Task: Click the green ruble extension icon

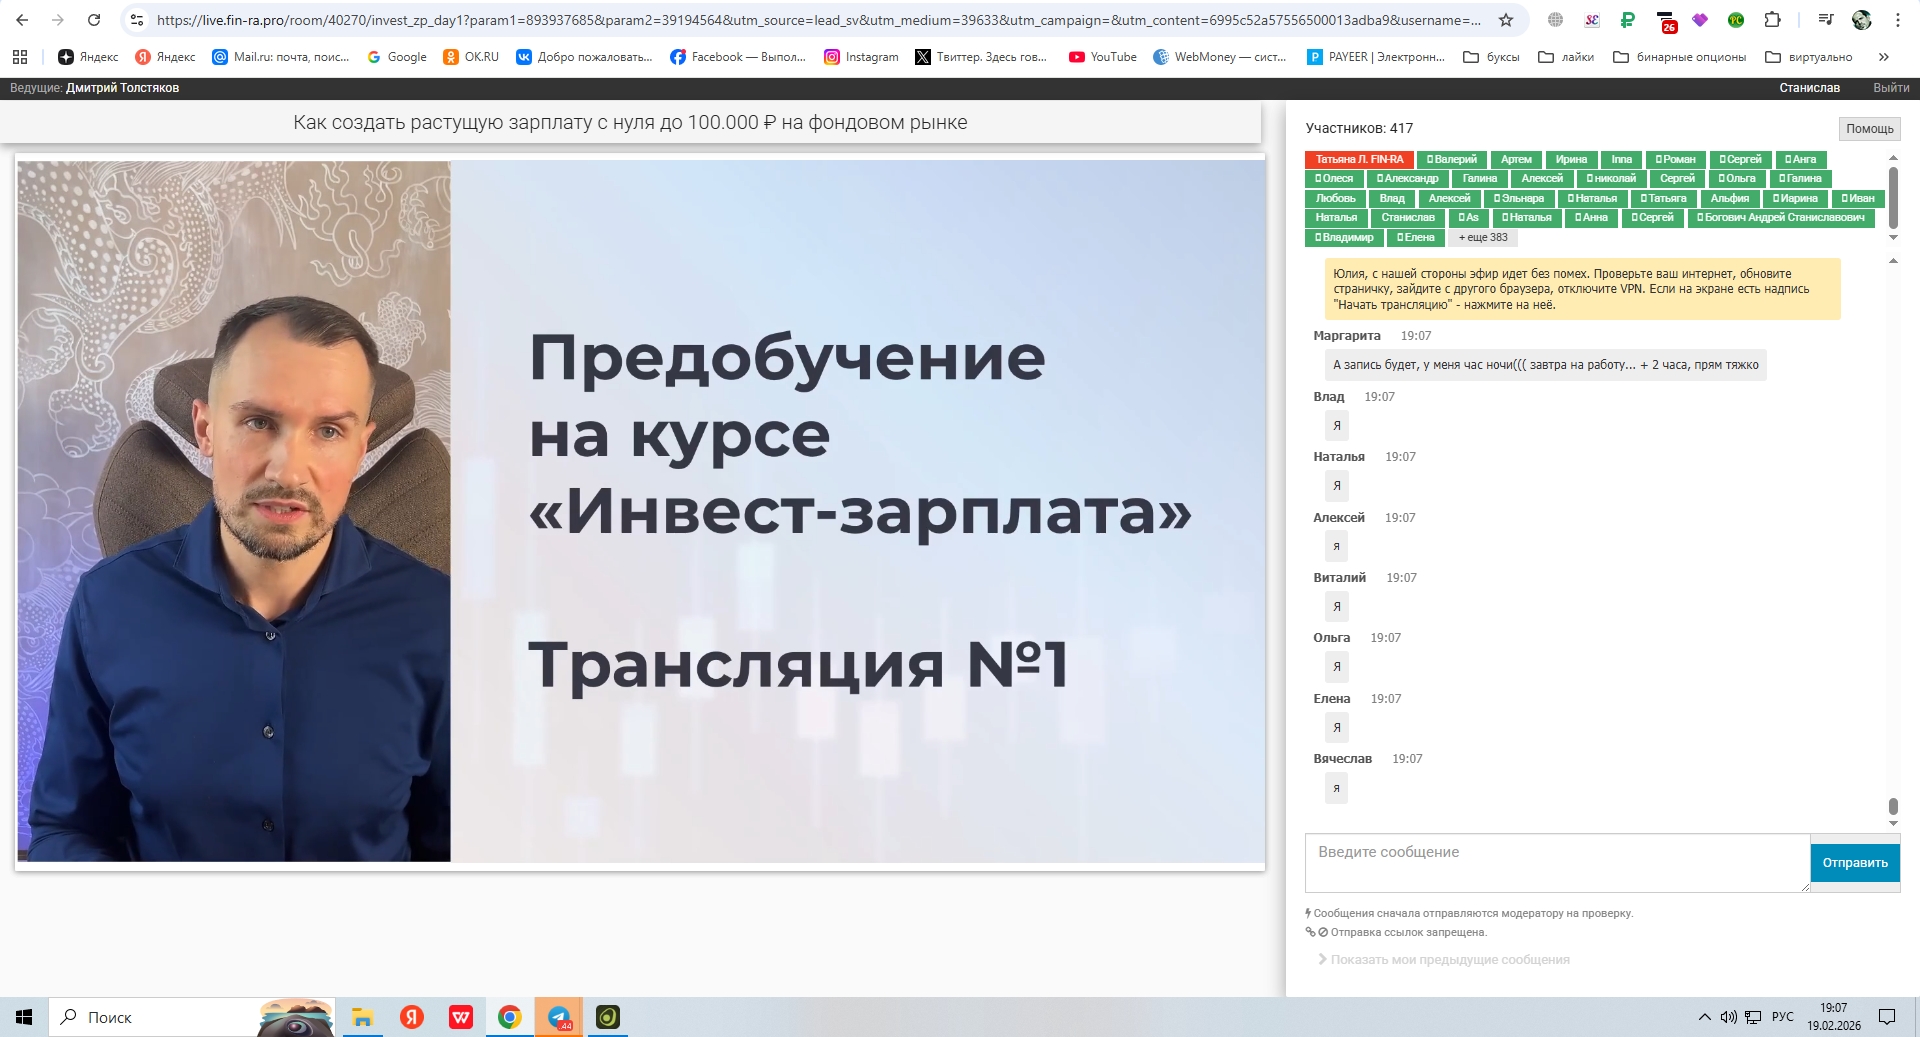Action: [x=1628, y=20]
